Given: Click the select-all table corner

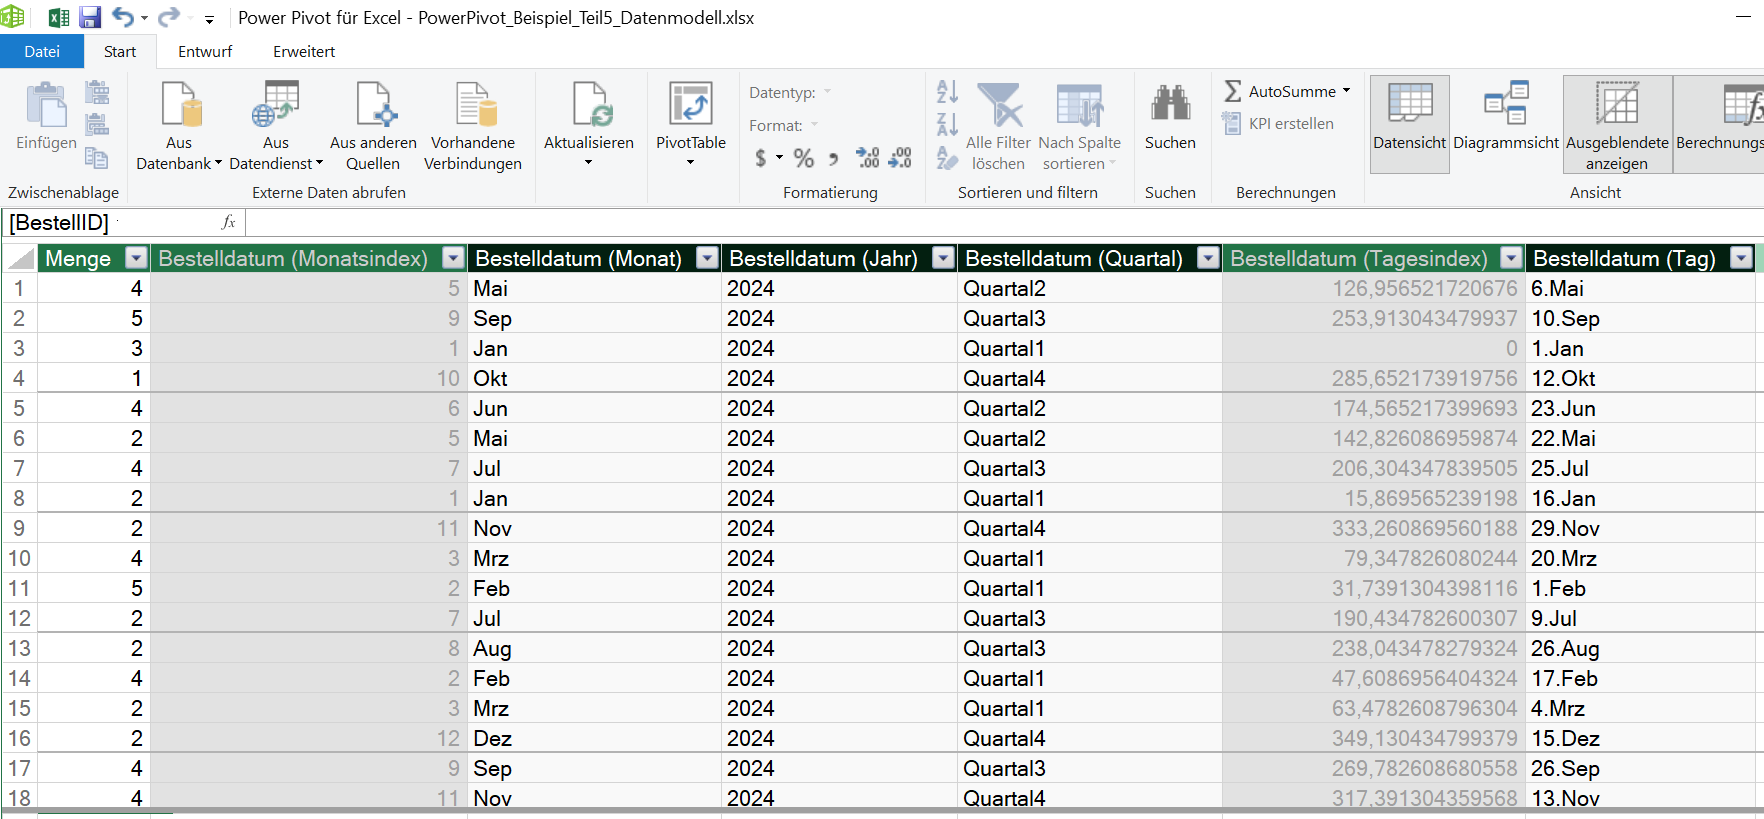Looking at the screenshot, I should pyautogui.click(x=19, y=258).
